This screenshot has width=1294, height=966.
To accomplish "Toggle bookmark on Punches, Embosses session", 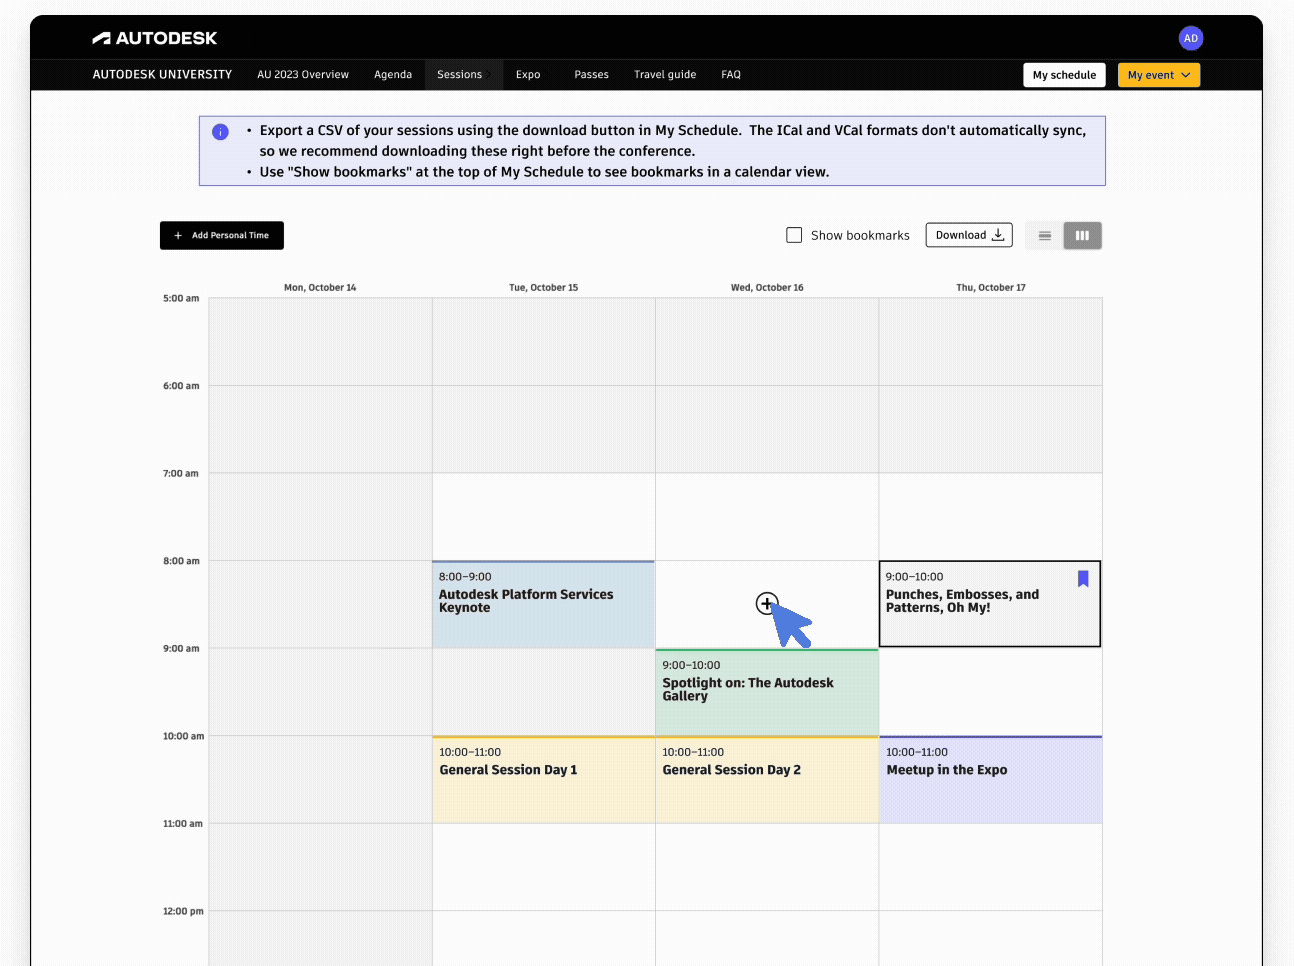I will click(x=1083, y=579).
